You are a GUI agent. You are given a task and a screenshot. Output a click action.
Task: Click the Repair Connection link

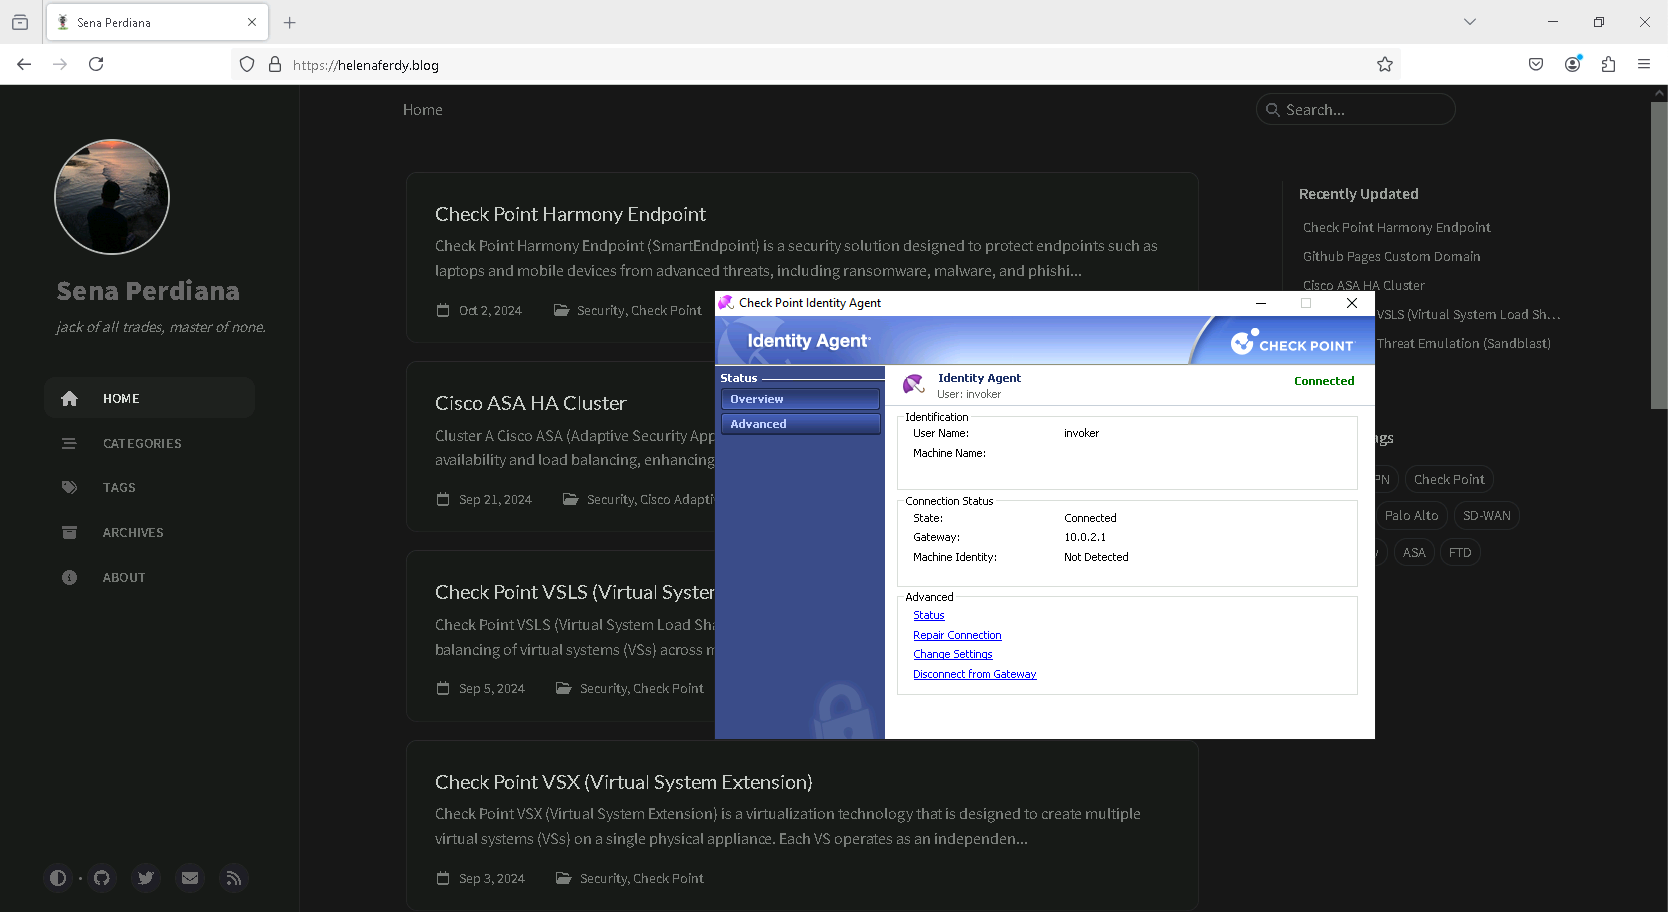click(957, 635)
